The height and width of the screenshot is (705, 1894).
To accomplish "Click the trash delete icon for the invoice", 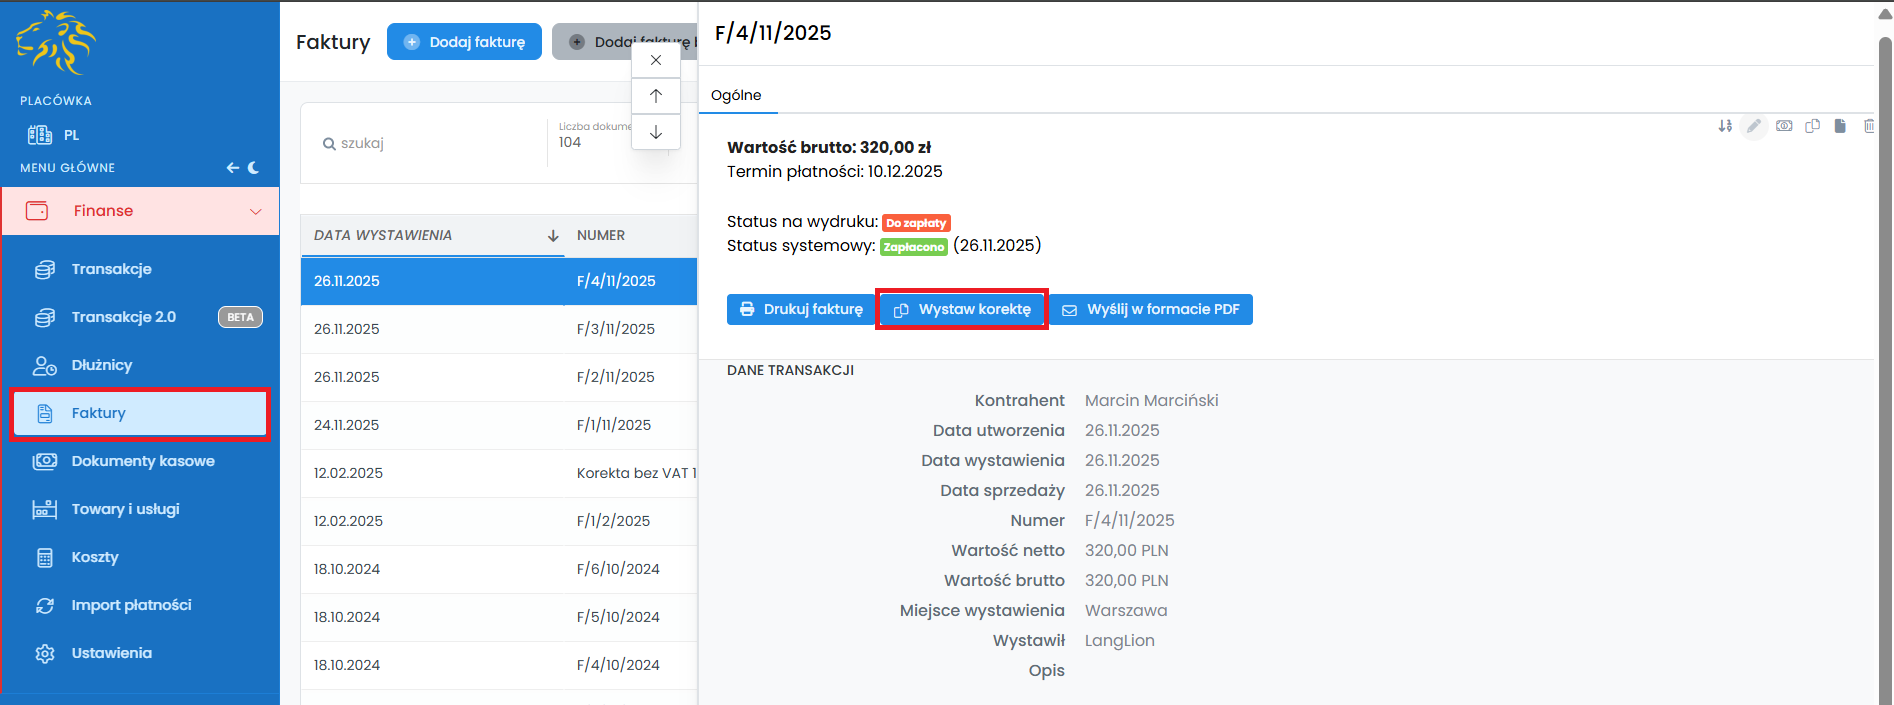I will point(1868,126).
